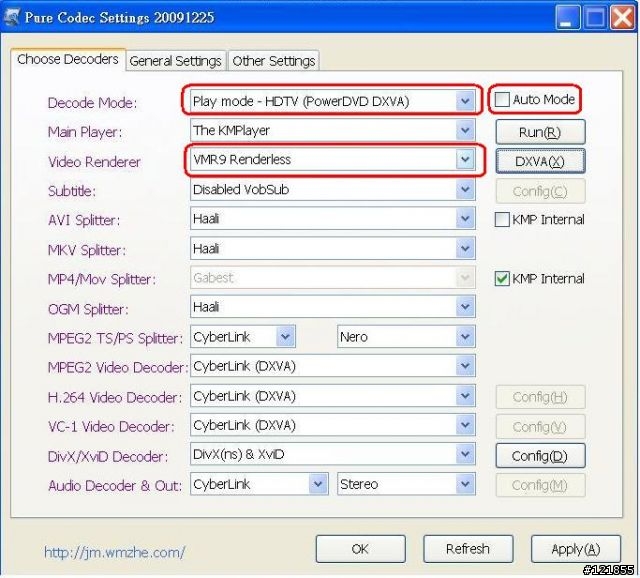The width and height of the screenshot is (640, 578).
Task: Enable the Auto Mode checkbox
Action: [502, 99]
